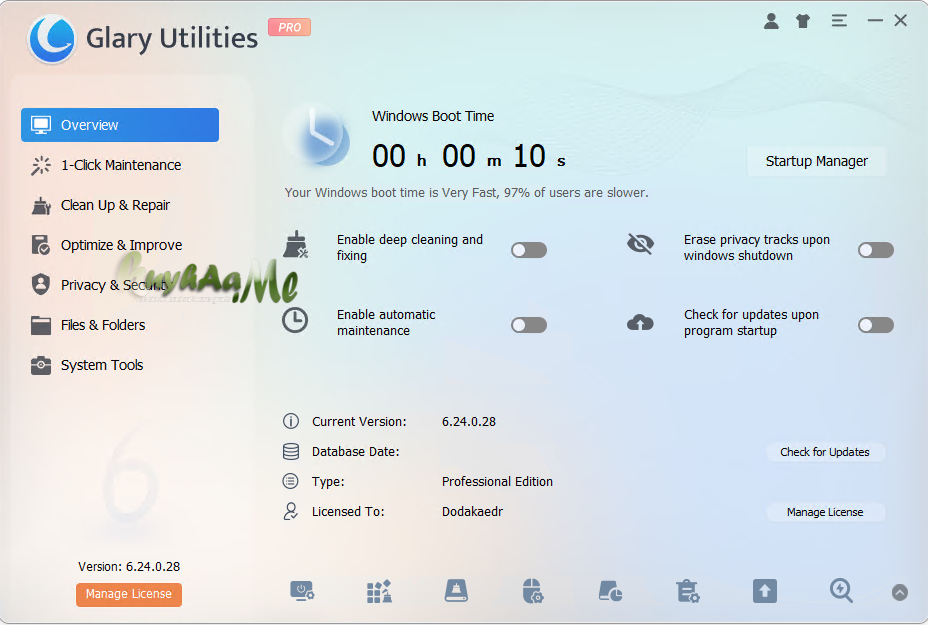
Task: Click the Database Date label
Action: (356, 452)
